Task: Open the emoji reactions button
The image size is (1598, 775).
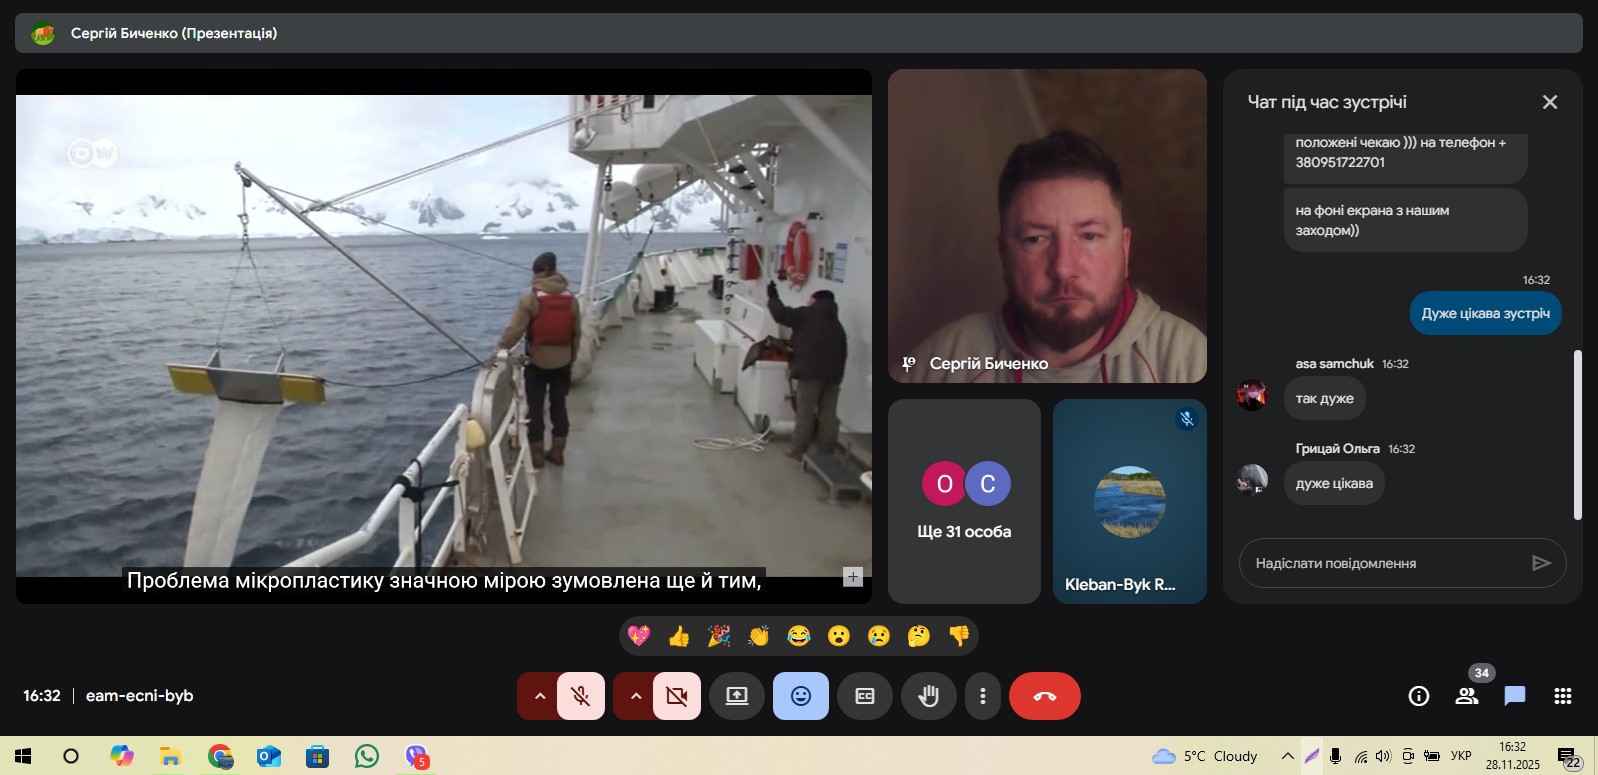Action: [801, 696]
